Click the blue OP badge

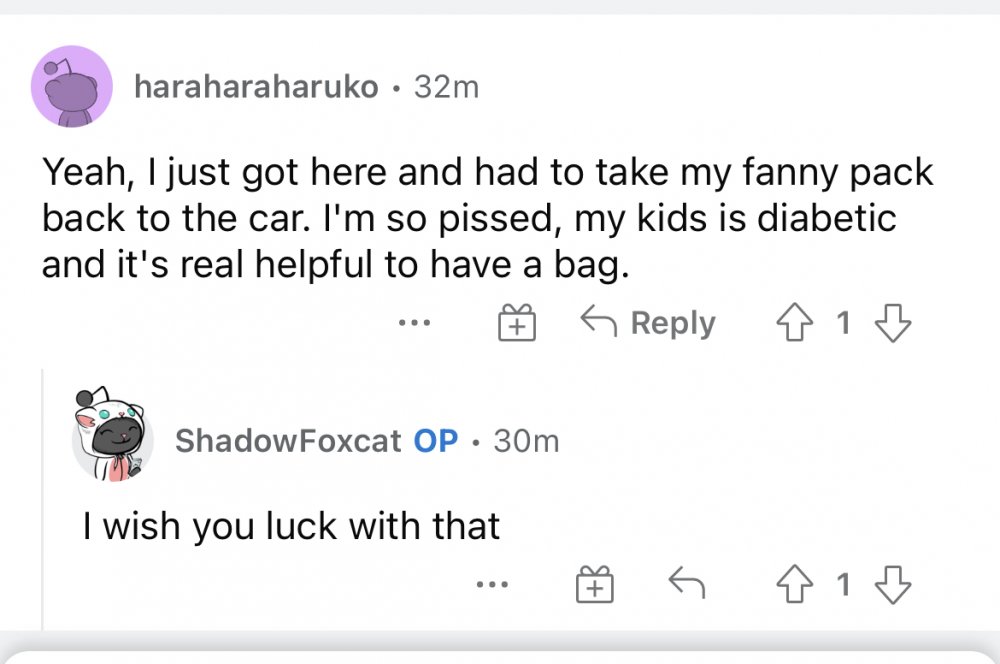(x=435, y=440)
